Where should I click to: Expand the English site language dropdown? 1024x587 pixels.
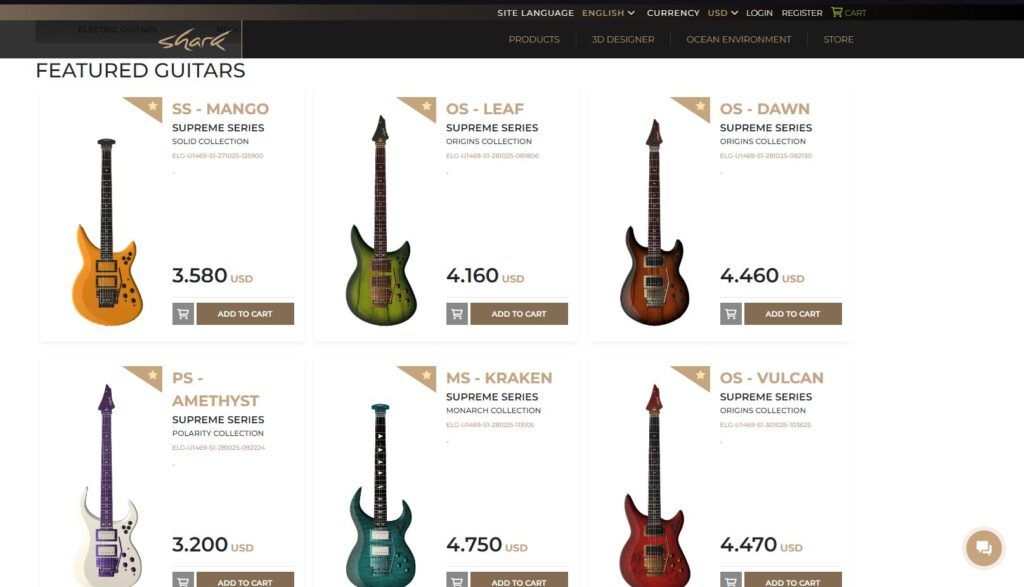(x=608, y=12)
